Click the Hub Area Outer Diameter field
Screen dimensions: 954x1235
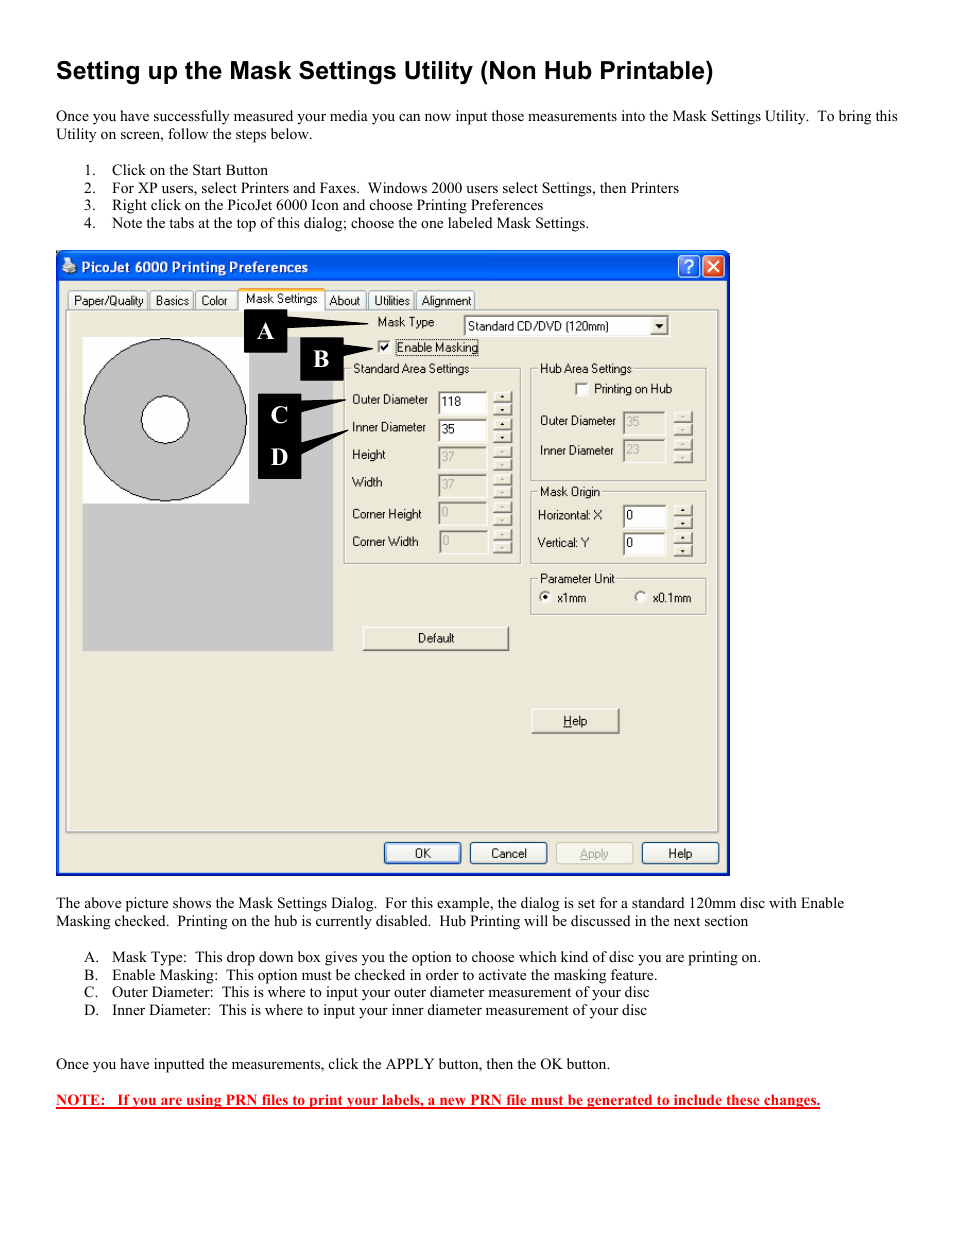click(x=644, y=422)
